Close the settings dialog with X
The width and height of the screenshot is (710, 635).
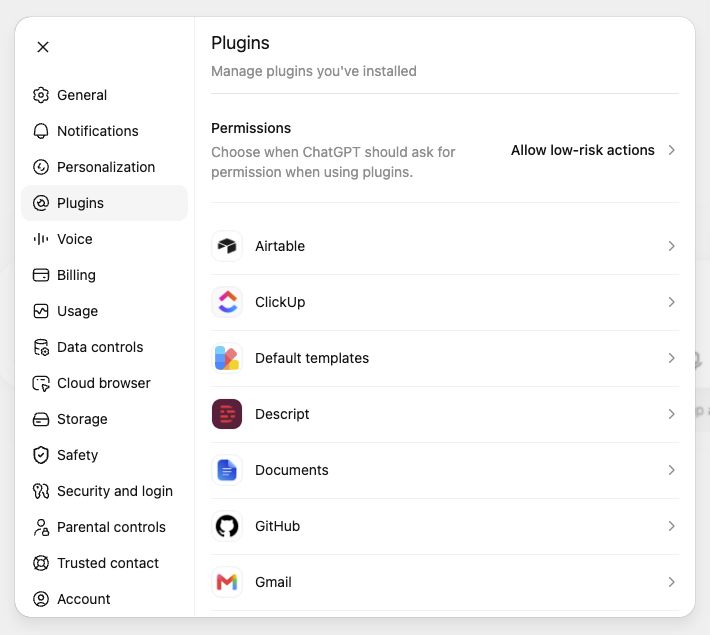[x=43, y=47]
